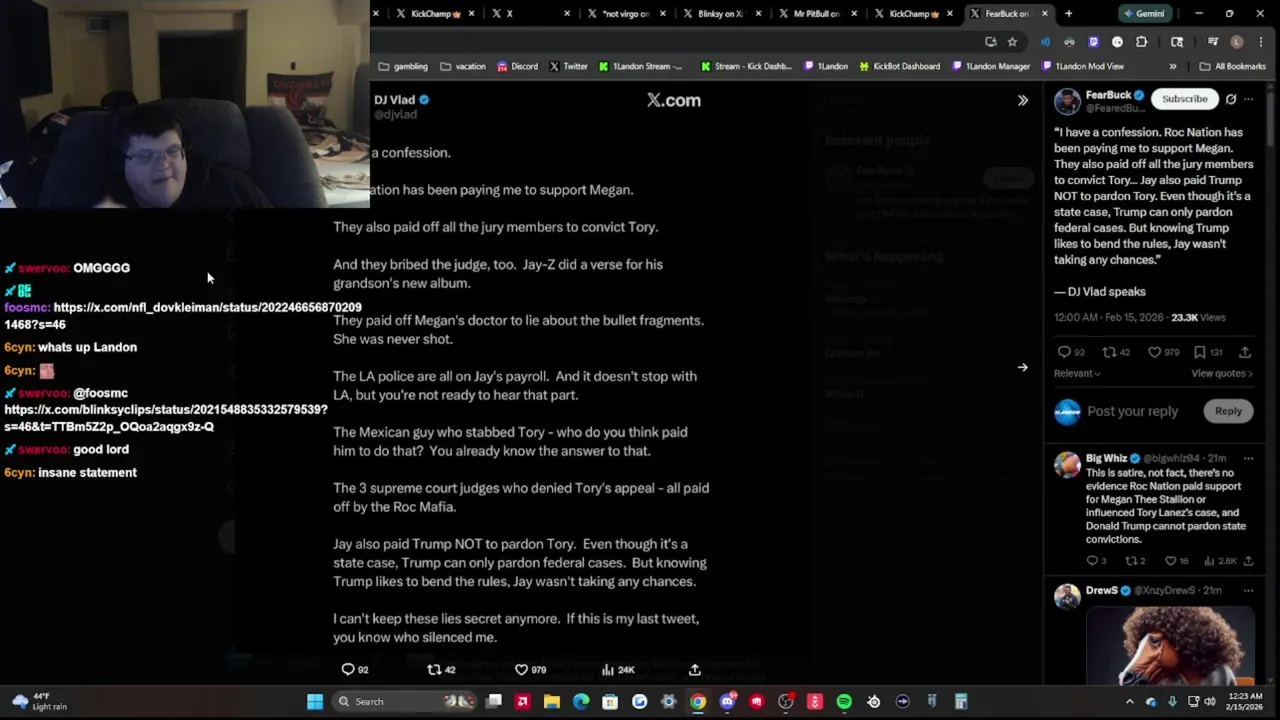Share the FearBuck post in the sidebar
This screenshot has height=720, width=1280.
[1244, 352]
